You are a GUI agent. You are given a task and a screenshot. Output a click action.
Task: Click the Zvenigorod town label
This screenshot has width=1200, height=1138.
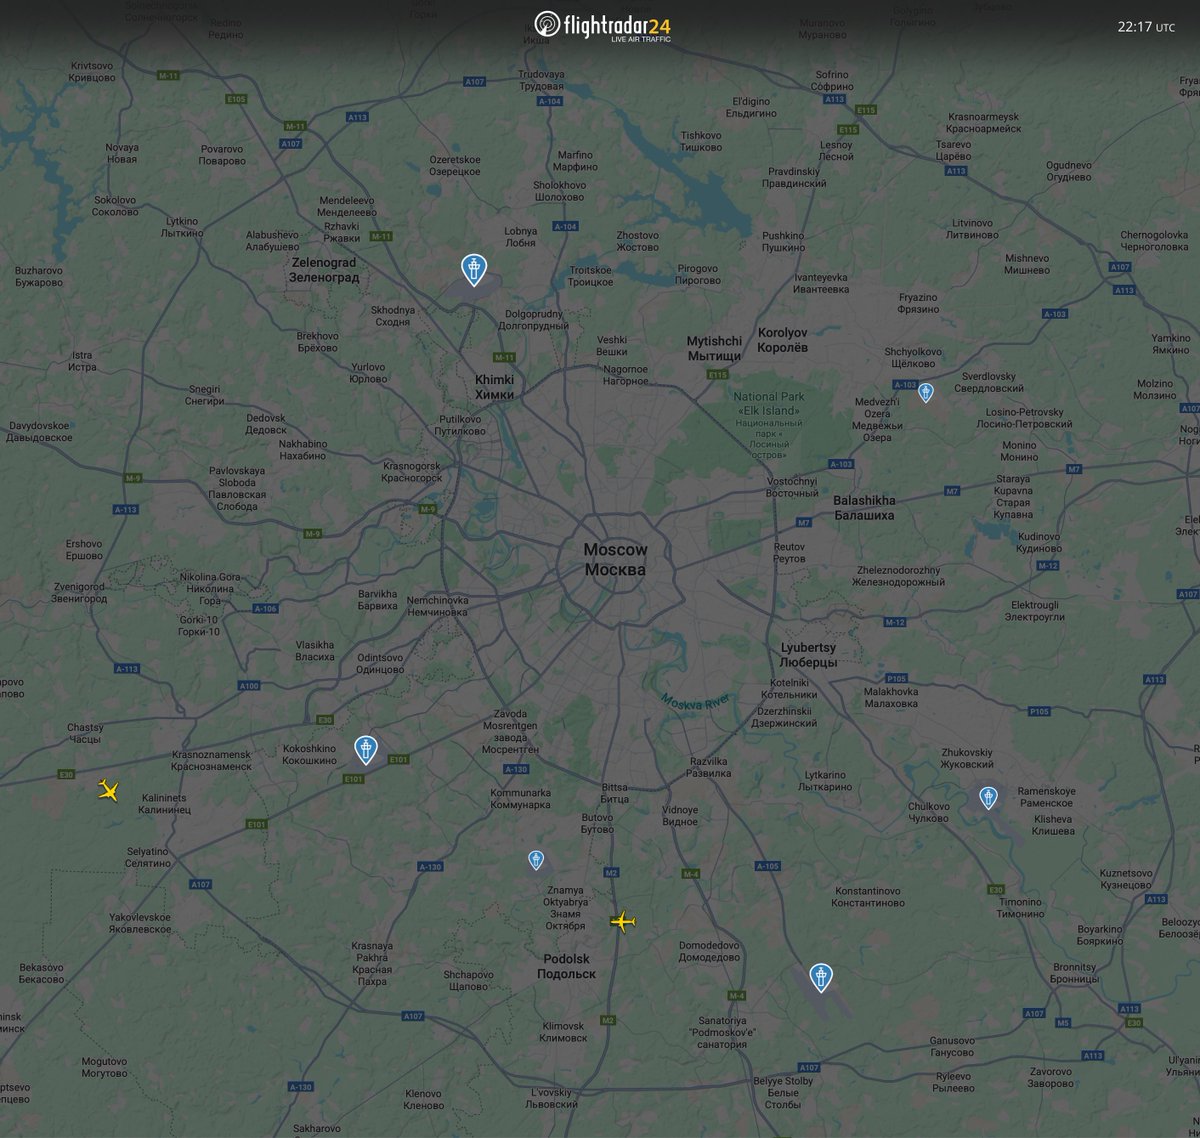78,592
